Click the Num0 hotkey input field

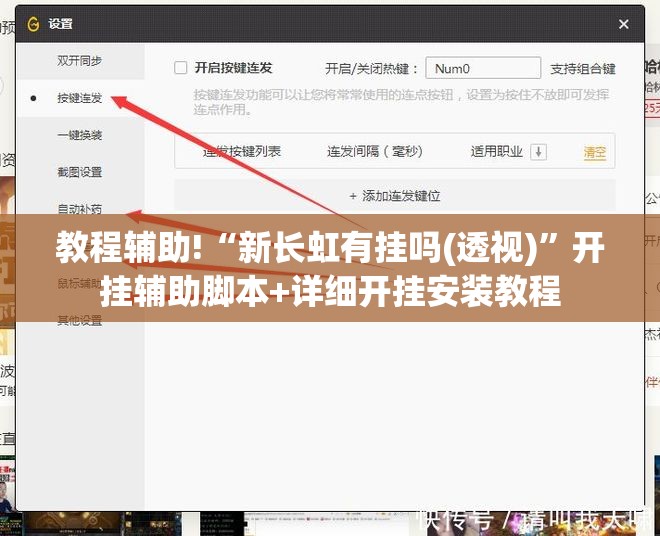point(483,68)
